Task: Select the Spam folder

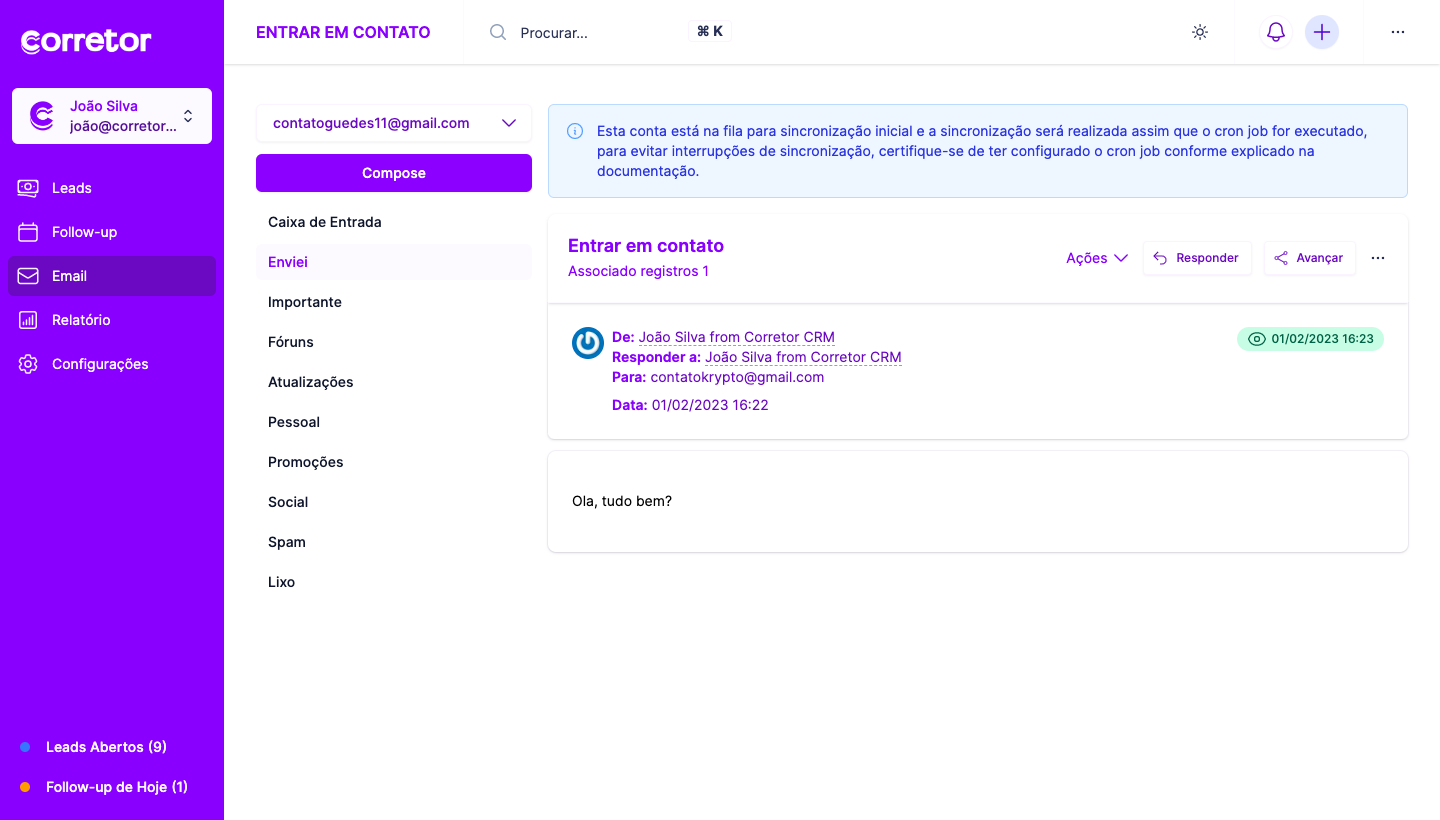Action: click(287, 542)
